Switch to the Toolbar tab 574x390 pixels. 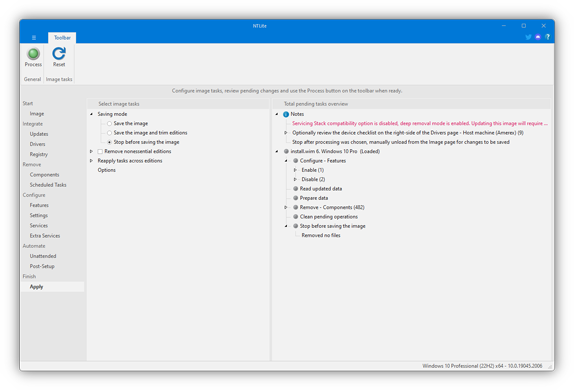click(62, 38)
